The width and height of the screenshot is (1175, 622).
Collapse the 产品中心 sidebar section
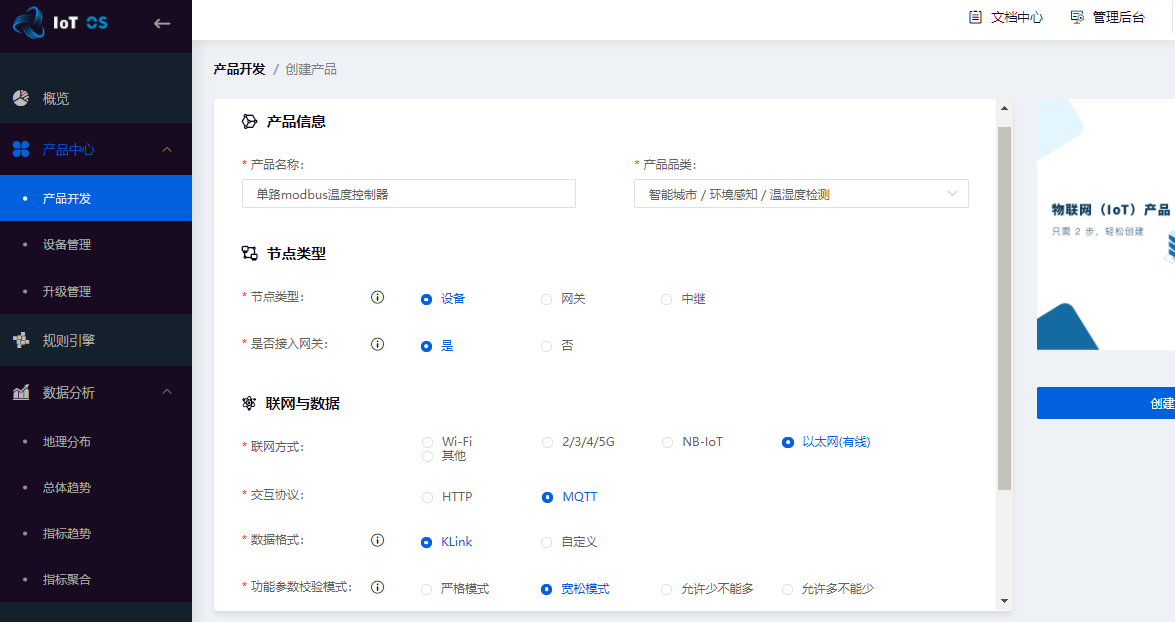pos(167,150)
